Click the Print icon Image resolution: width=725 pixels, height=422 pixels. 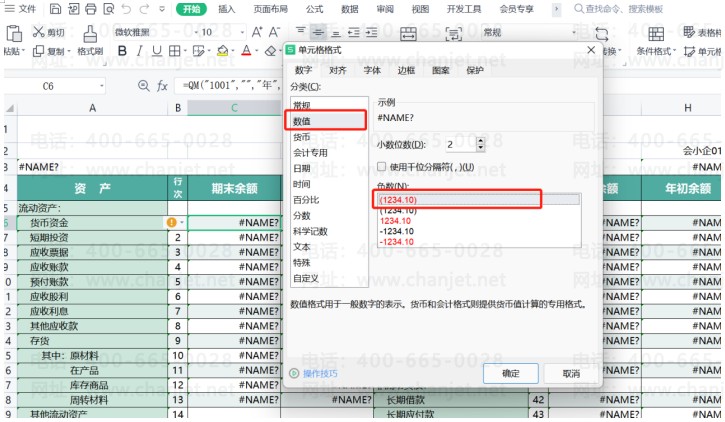tap(91, 8)
